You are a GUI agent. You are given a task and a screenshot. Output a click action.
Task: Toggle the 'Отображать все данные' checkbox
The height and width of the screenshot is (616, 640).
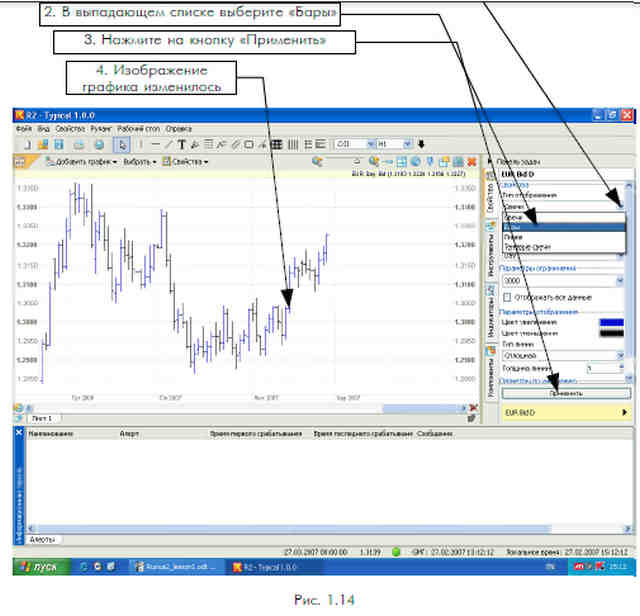click(x=507, y=297)
